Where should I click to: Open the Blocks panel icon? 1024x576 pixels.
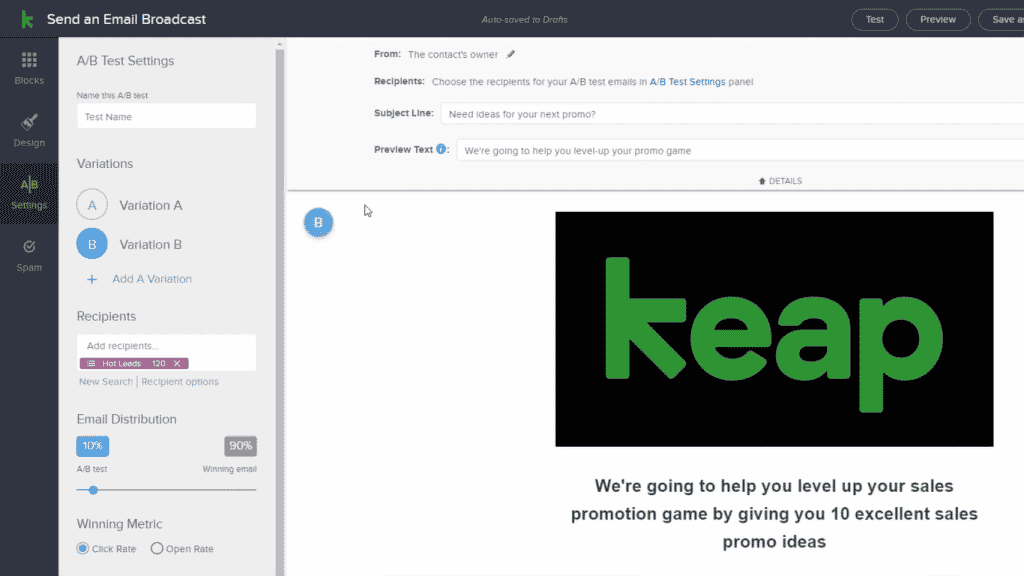click(x=29, y=67)
